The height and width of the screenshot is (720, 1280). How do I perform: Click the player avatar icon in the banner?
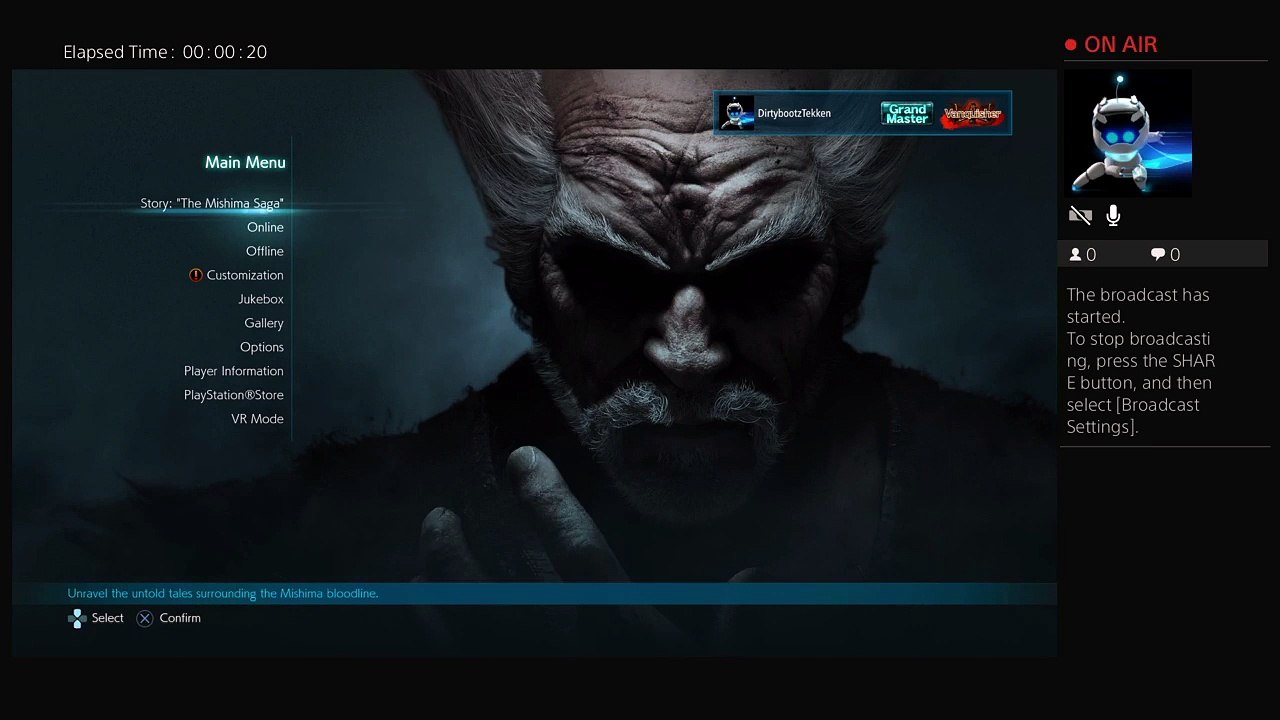pyautogui.click(x=736, y=113)
